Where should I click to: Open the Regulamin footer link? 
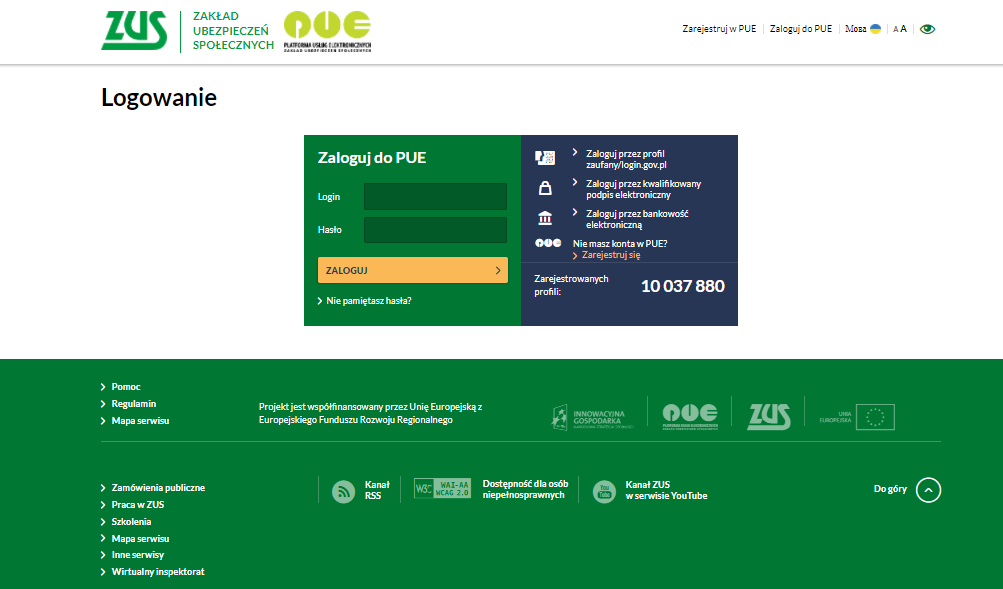click(134, 404)
